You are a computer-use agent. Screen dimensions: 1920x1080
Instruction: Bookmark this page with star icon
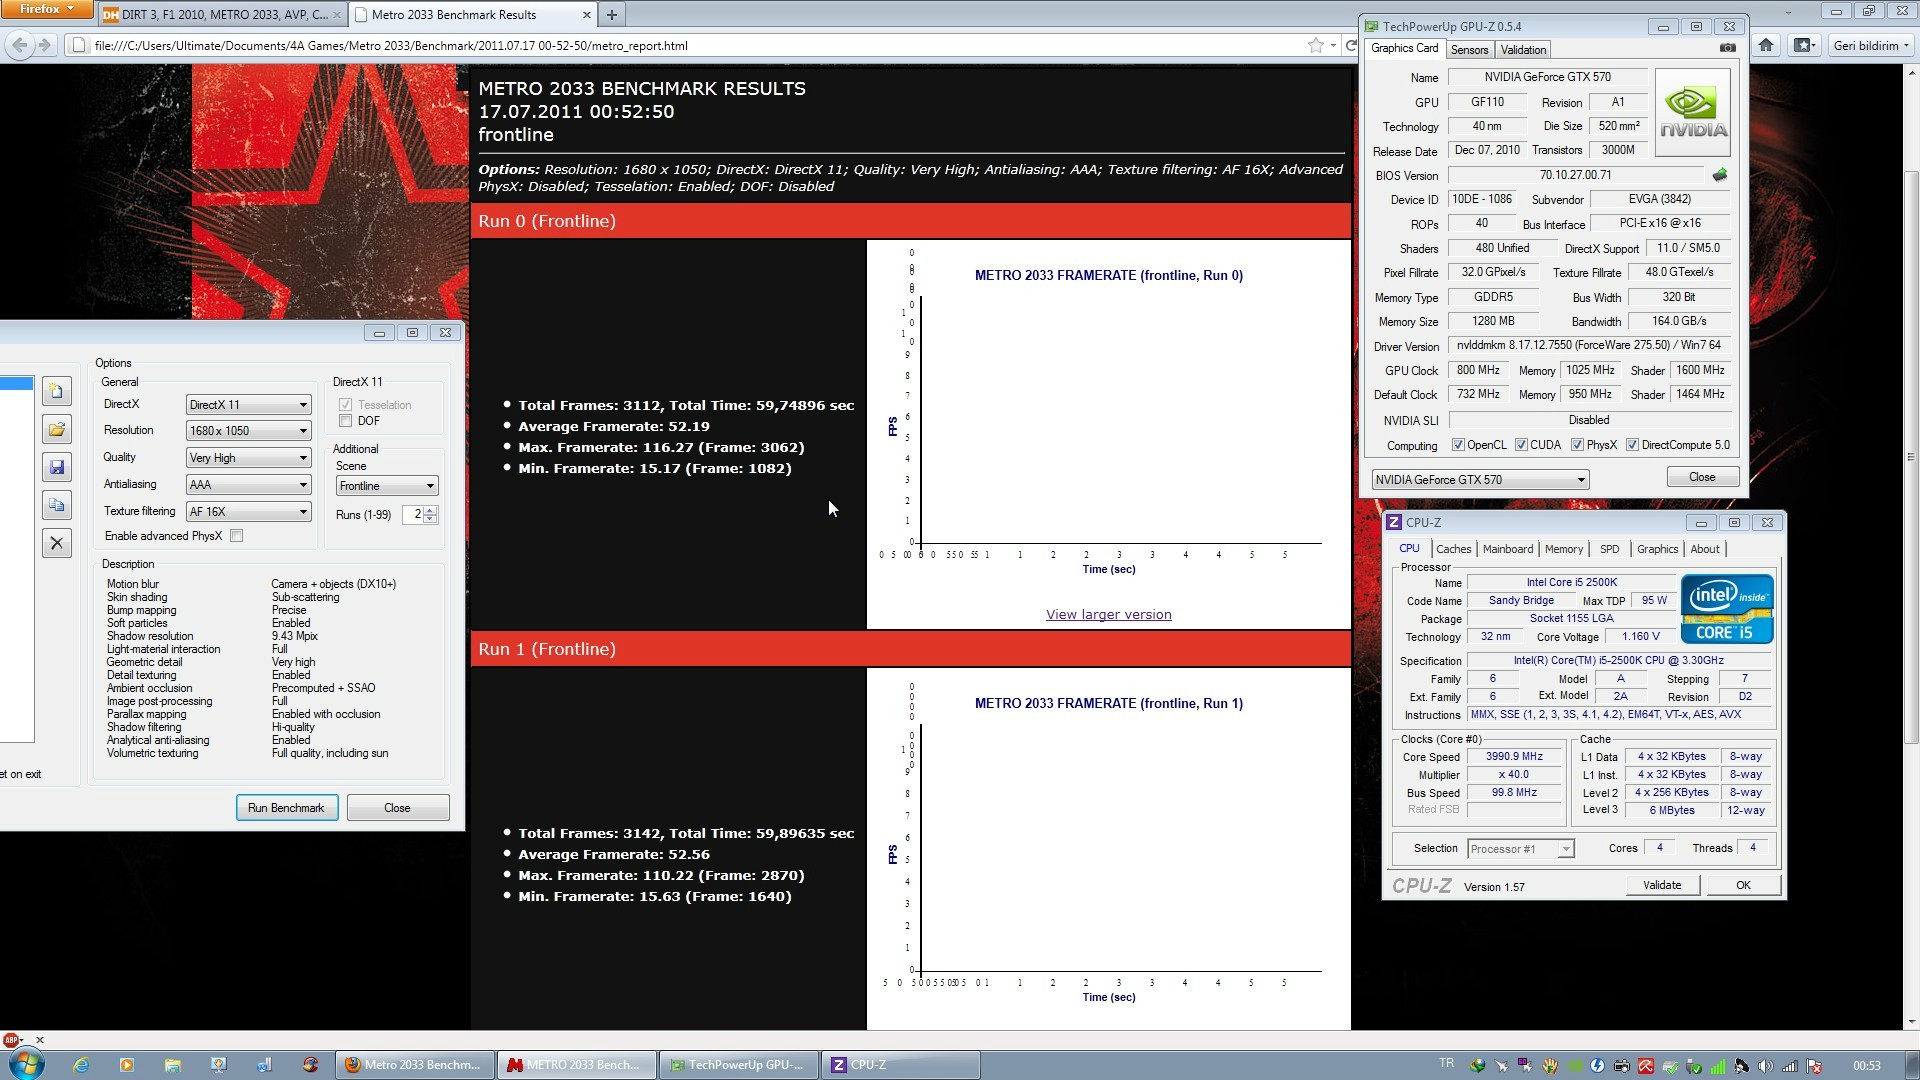(1315, 45)
